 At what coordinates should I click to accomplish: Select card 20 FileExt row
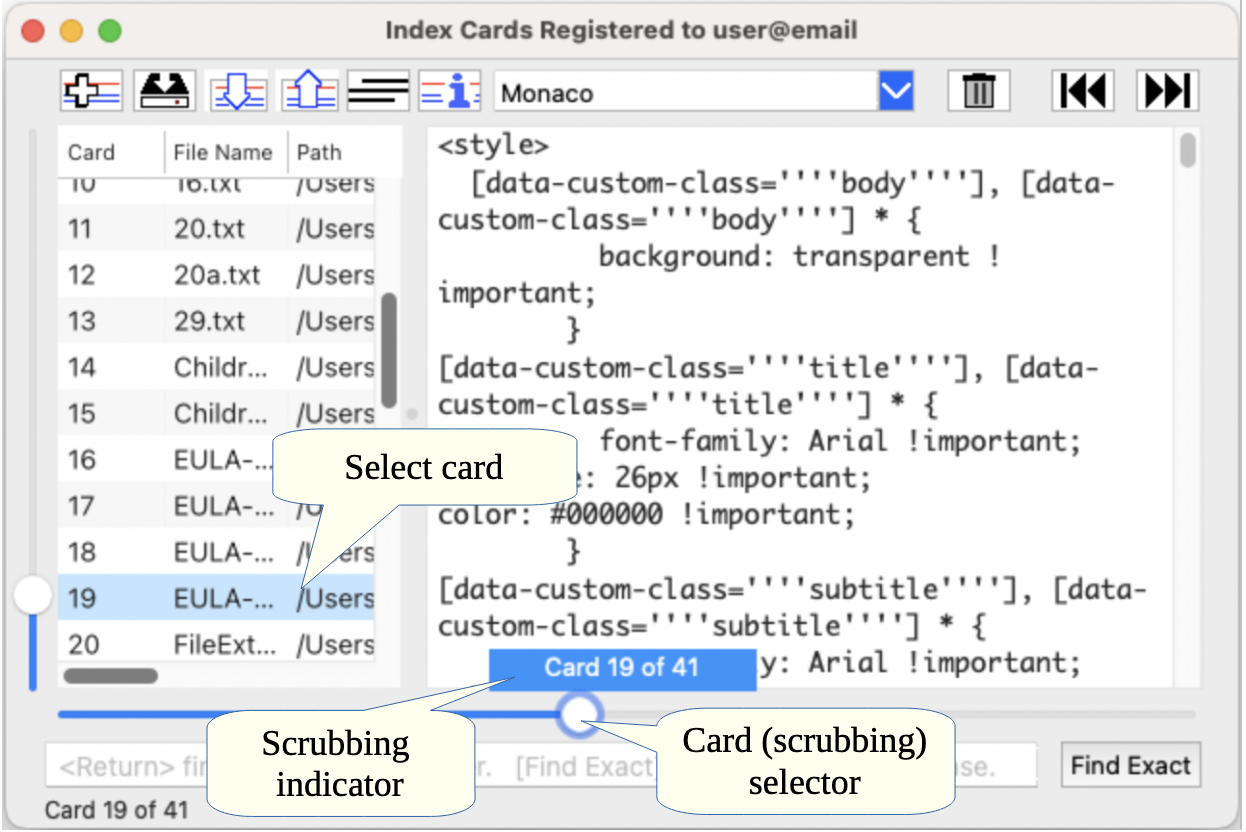point(215,644)
